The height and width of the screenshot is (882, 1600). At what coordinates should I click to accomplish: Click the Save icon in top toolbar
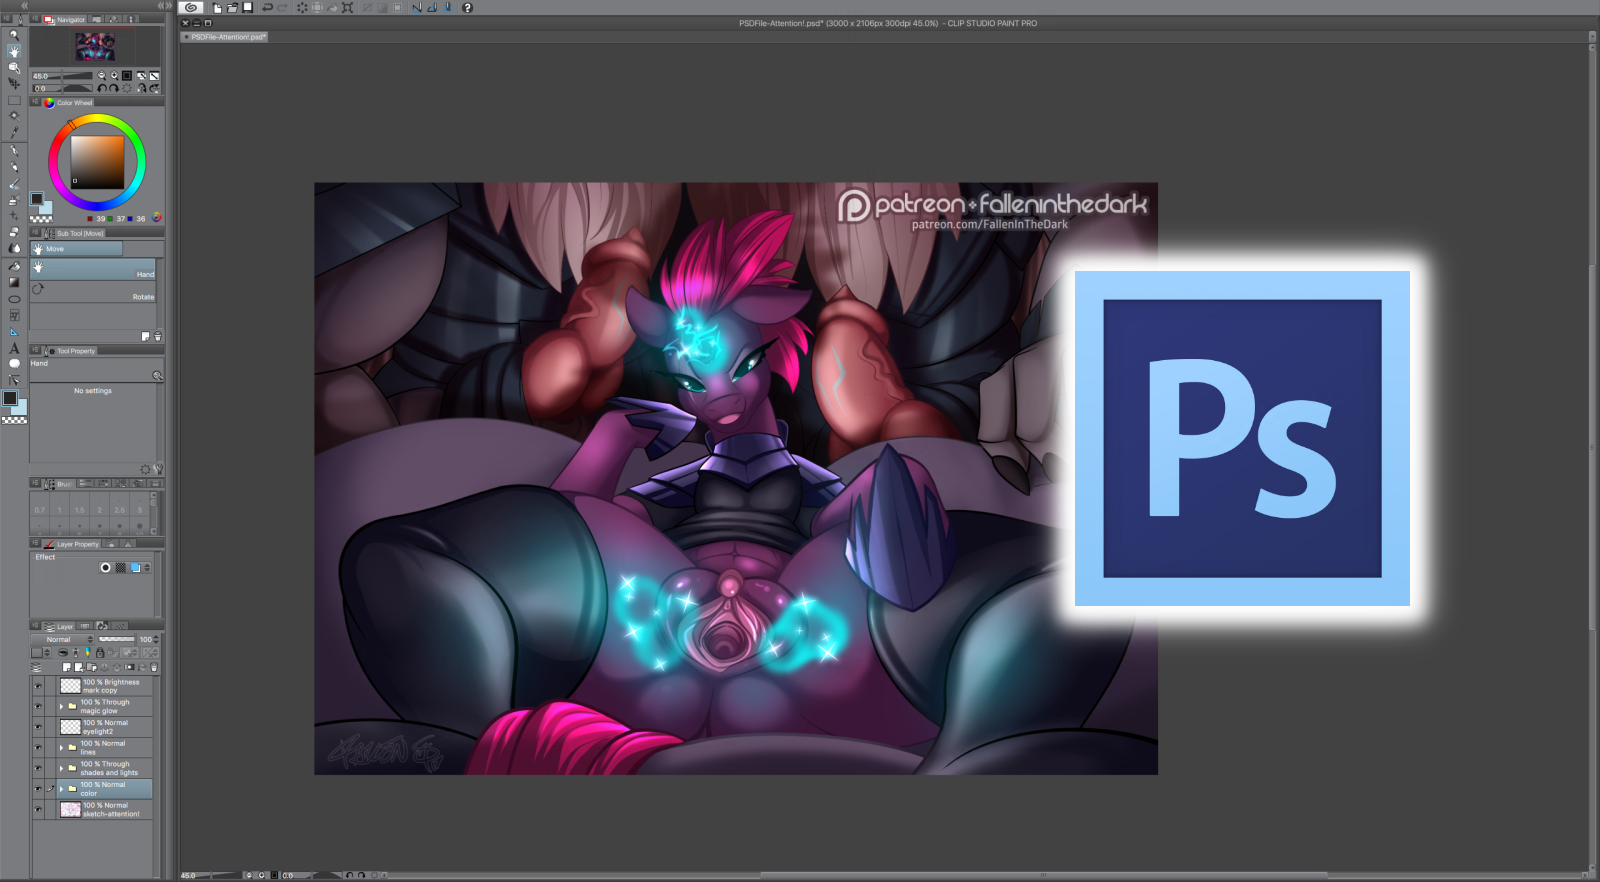pos(248,8)
